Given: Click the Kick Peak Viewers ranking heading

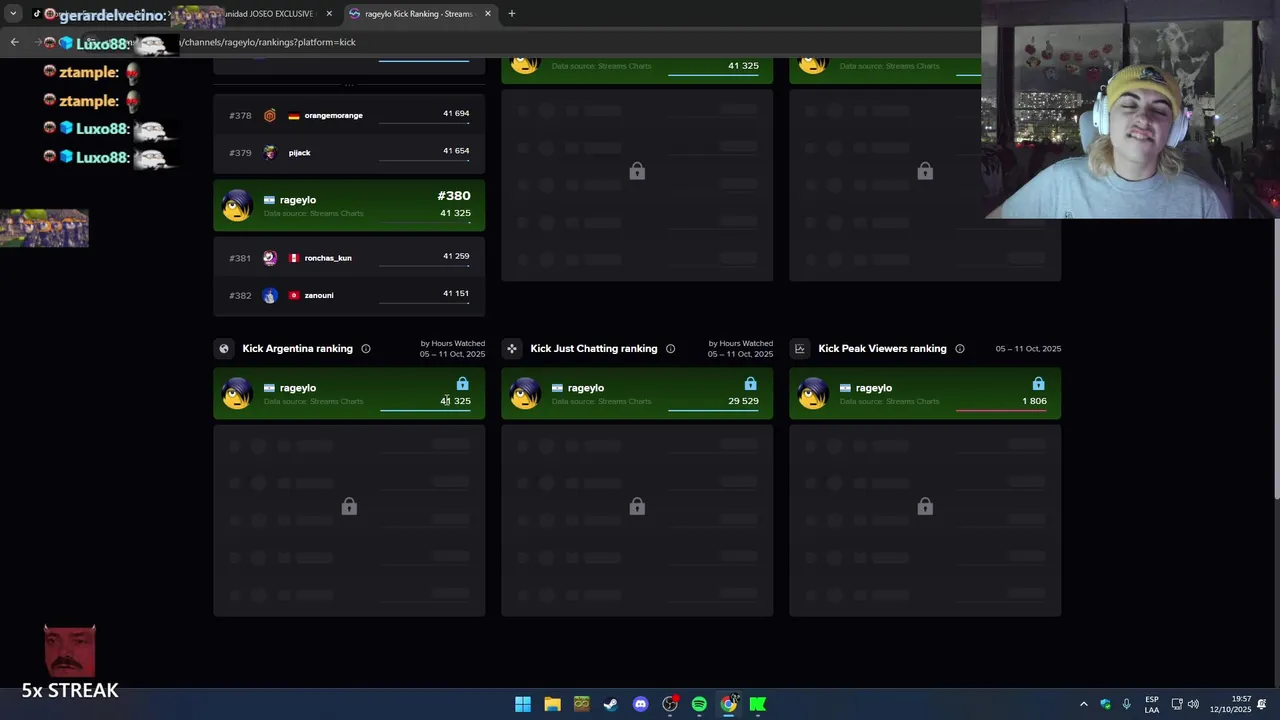Looking at the screenshot, I should tap(882, 348).
